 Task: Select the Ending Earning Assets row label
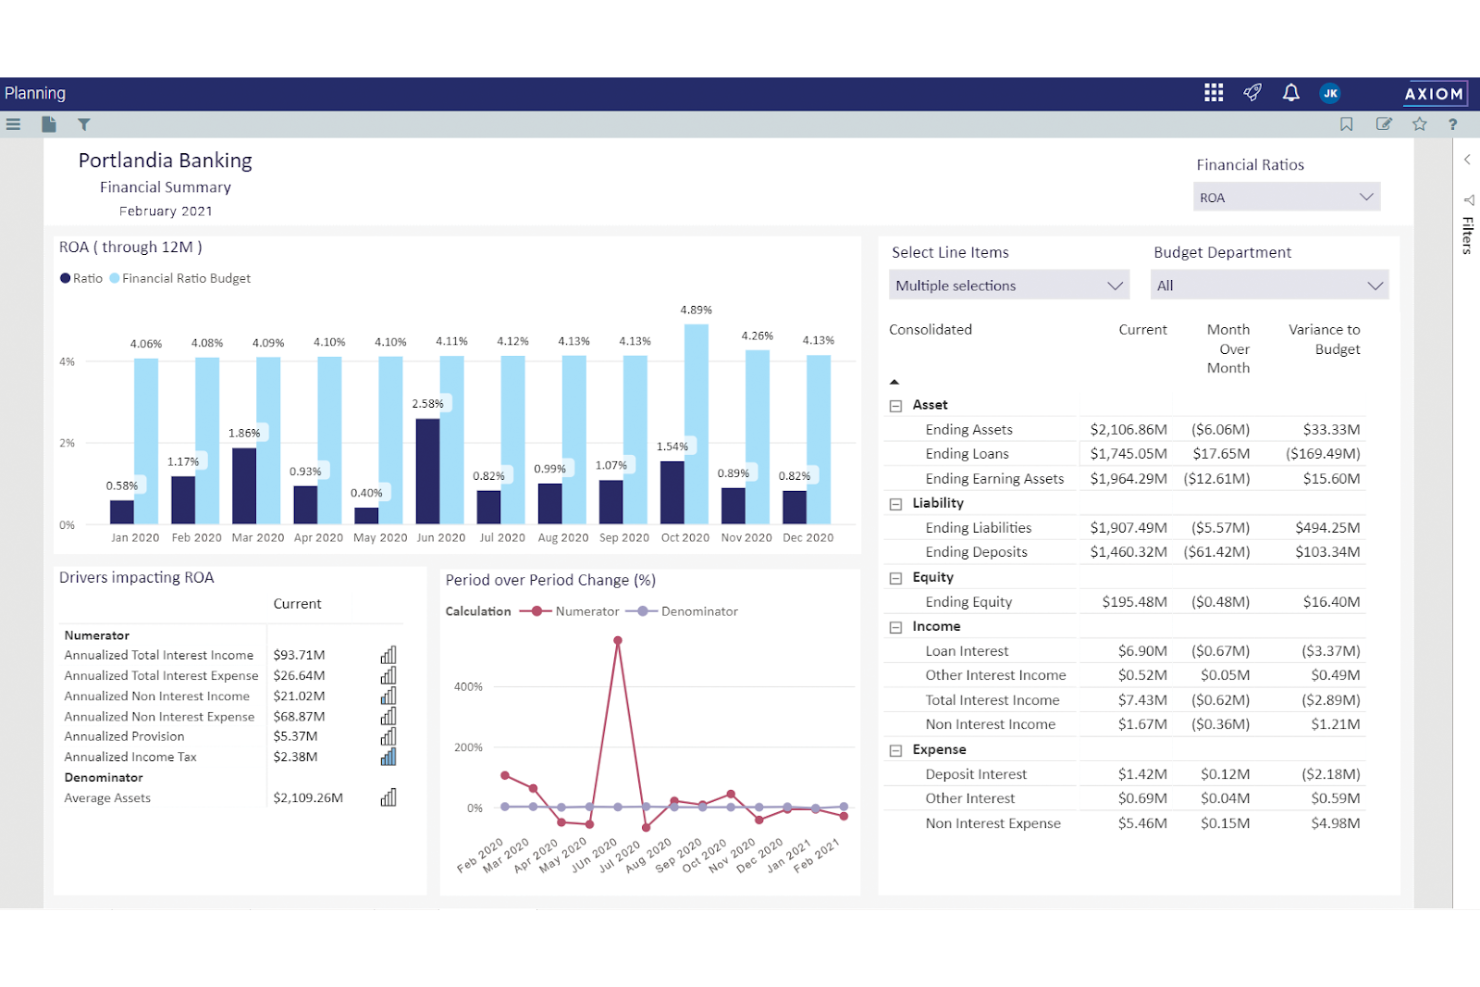point(994,478)
